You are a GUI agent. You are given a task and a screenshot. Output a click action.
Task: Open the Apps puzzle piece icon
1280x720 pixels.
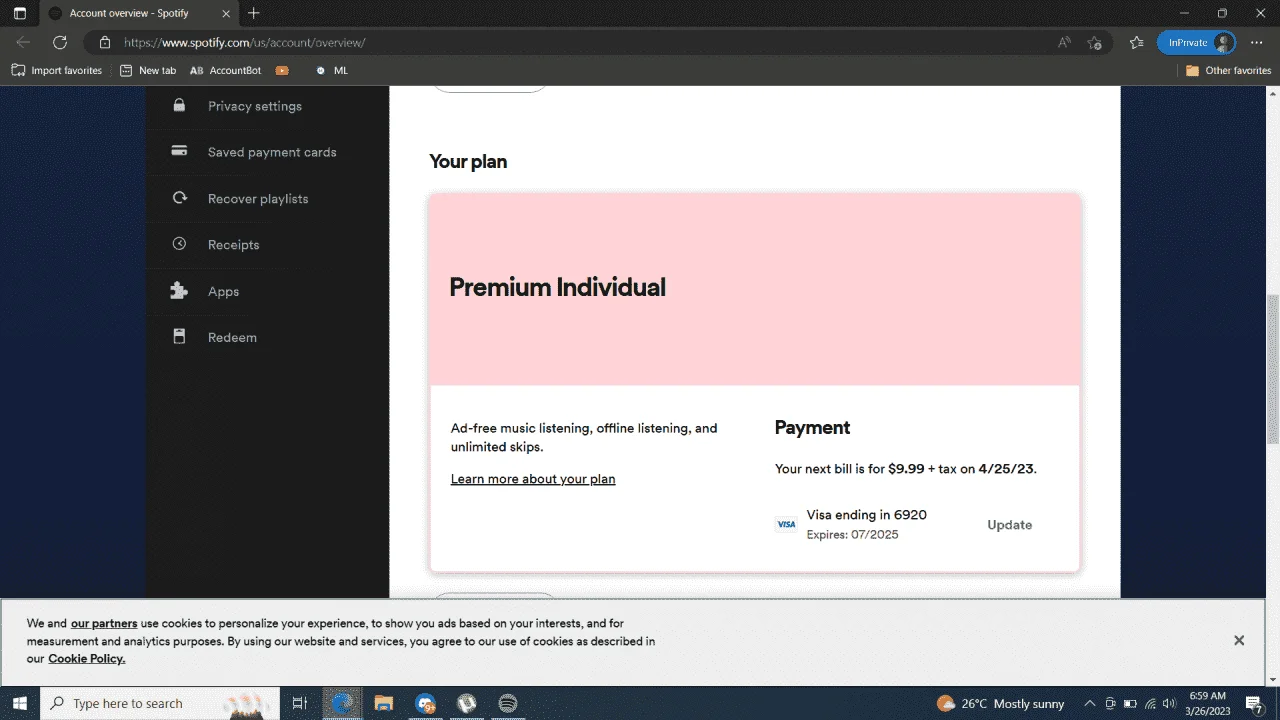(x=180, y=291)
